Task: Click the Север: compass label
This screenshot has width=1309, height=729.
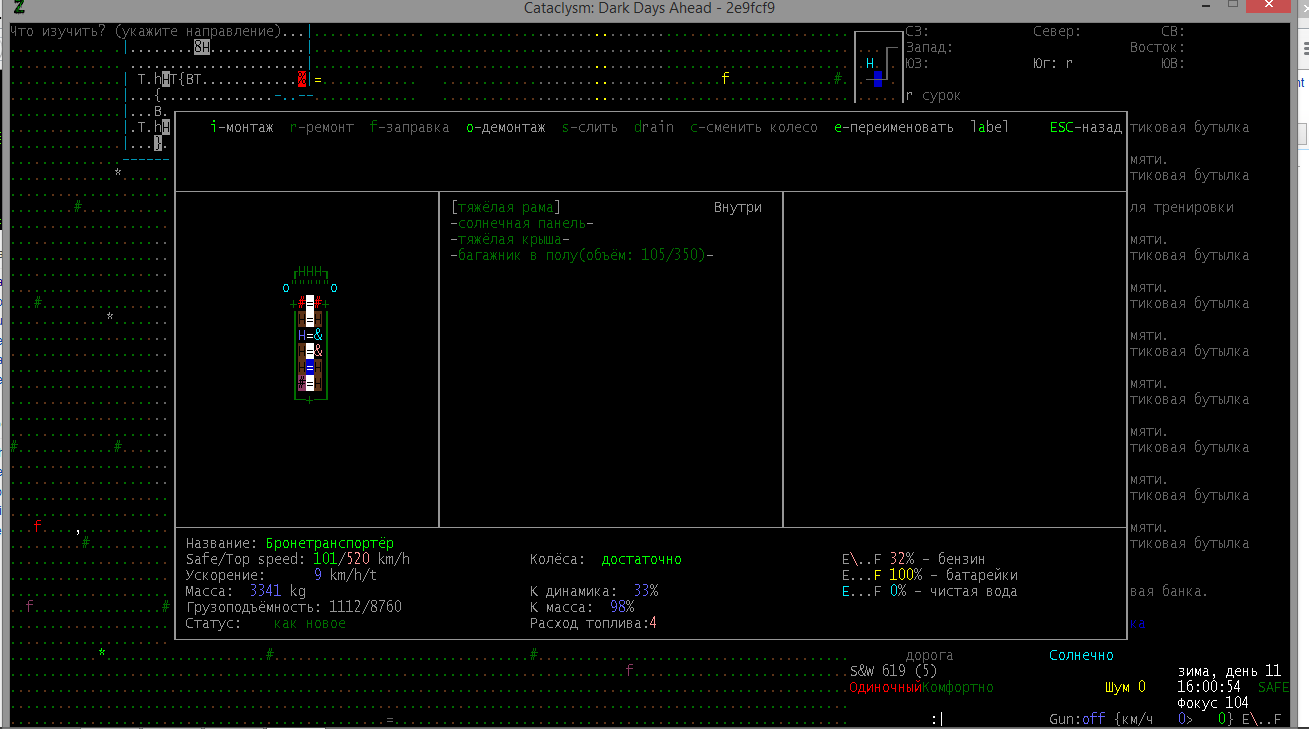Action: (x=1058, y=32)
